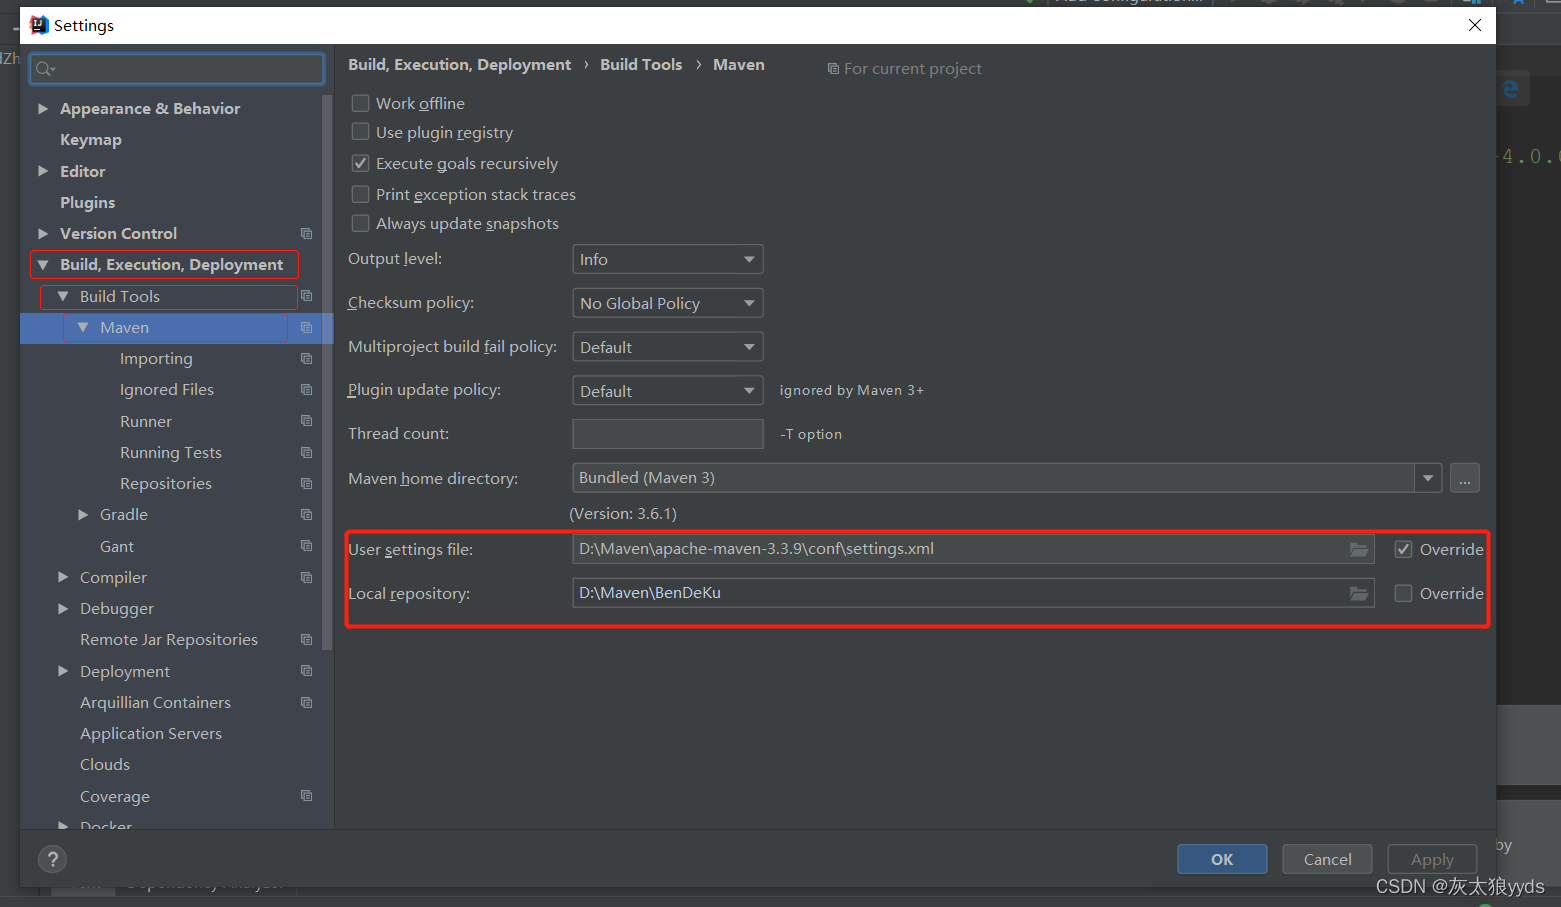
Task: Click project-level icon beside Importing
Action: coord(307,359)
